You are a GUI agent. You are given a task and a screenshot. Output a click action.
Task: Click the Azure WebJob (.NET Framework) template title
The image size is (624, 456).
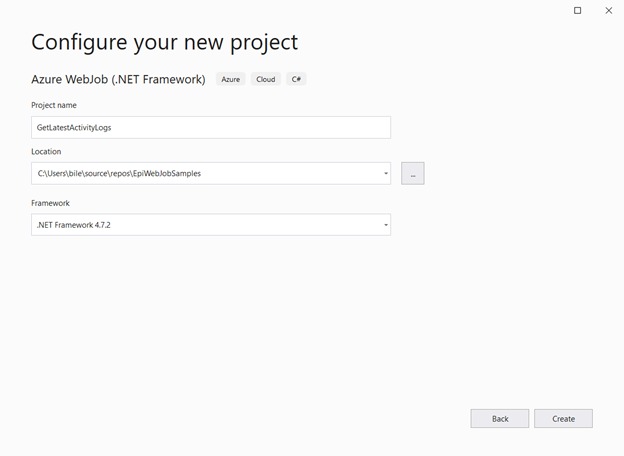click(x=118, y=79)
